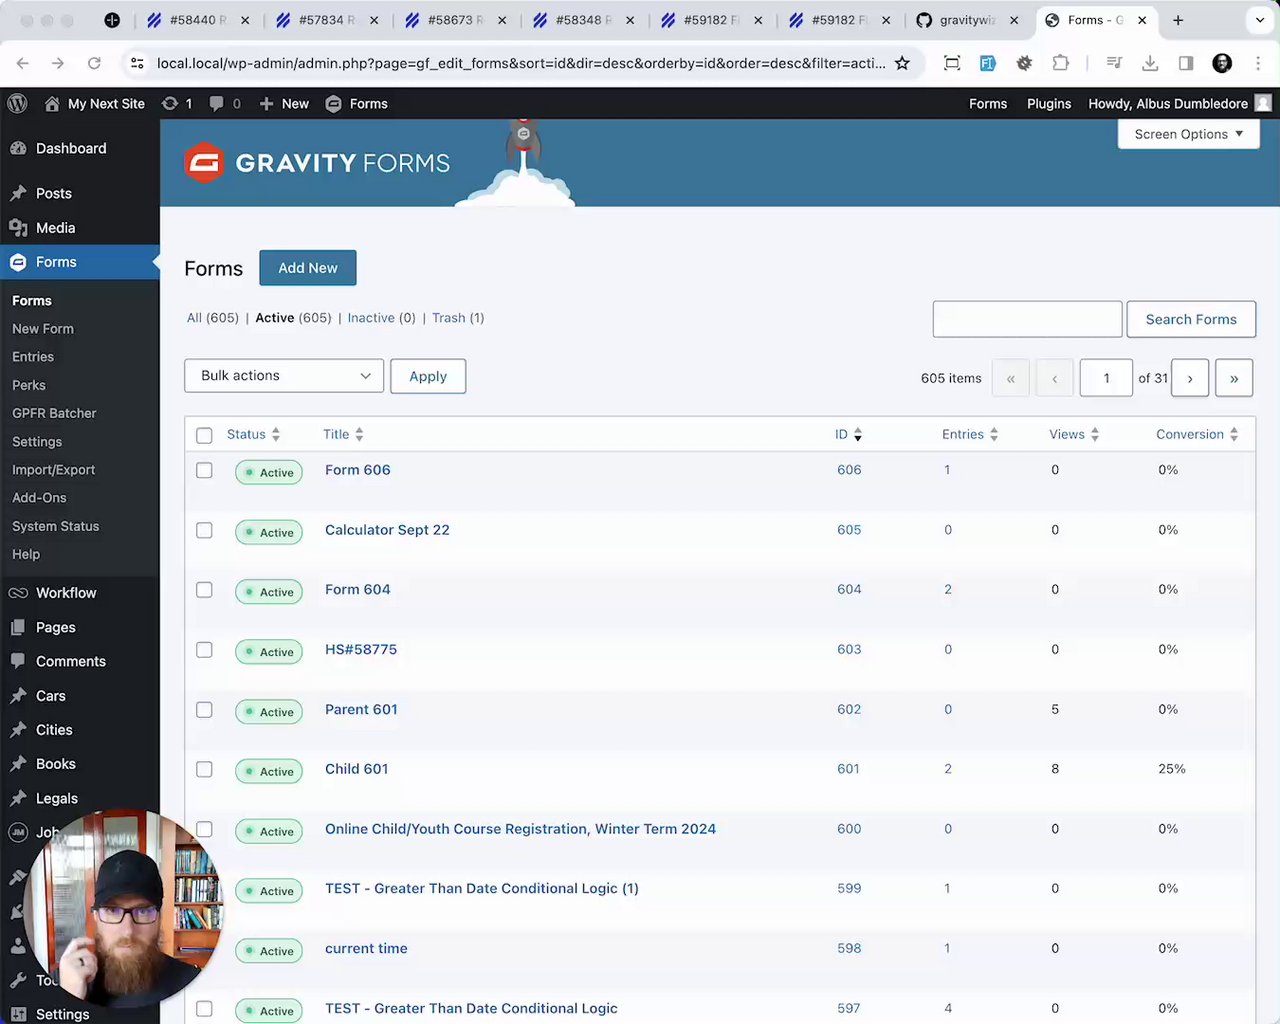Screen dimensions: 1280x1024
Task: Open Entries submenu item
Action: [33, 357]
